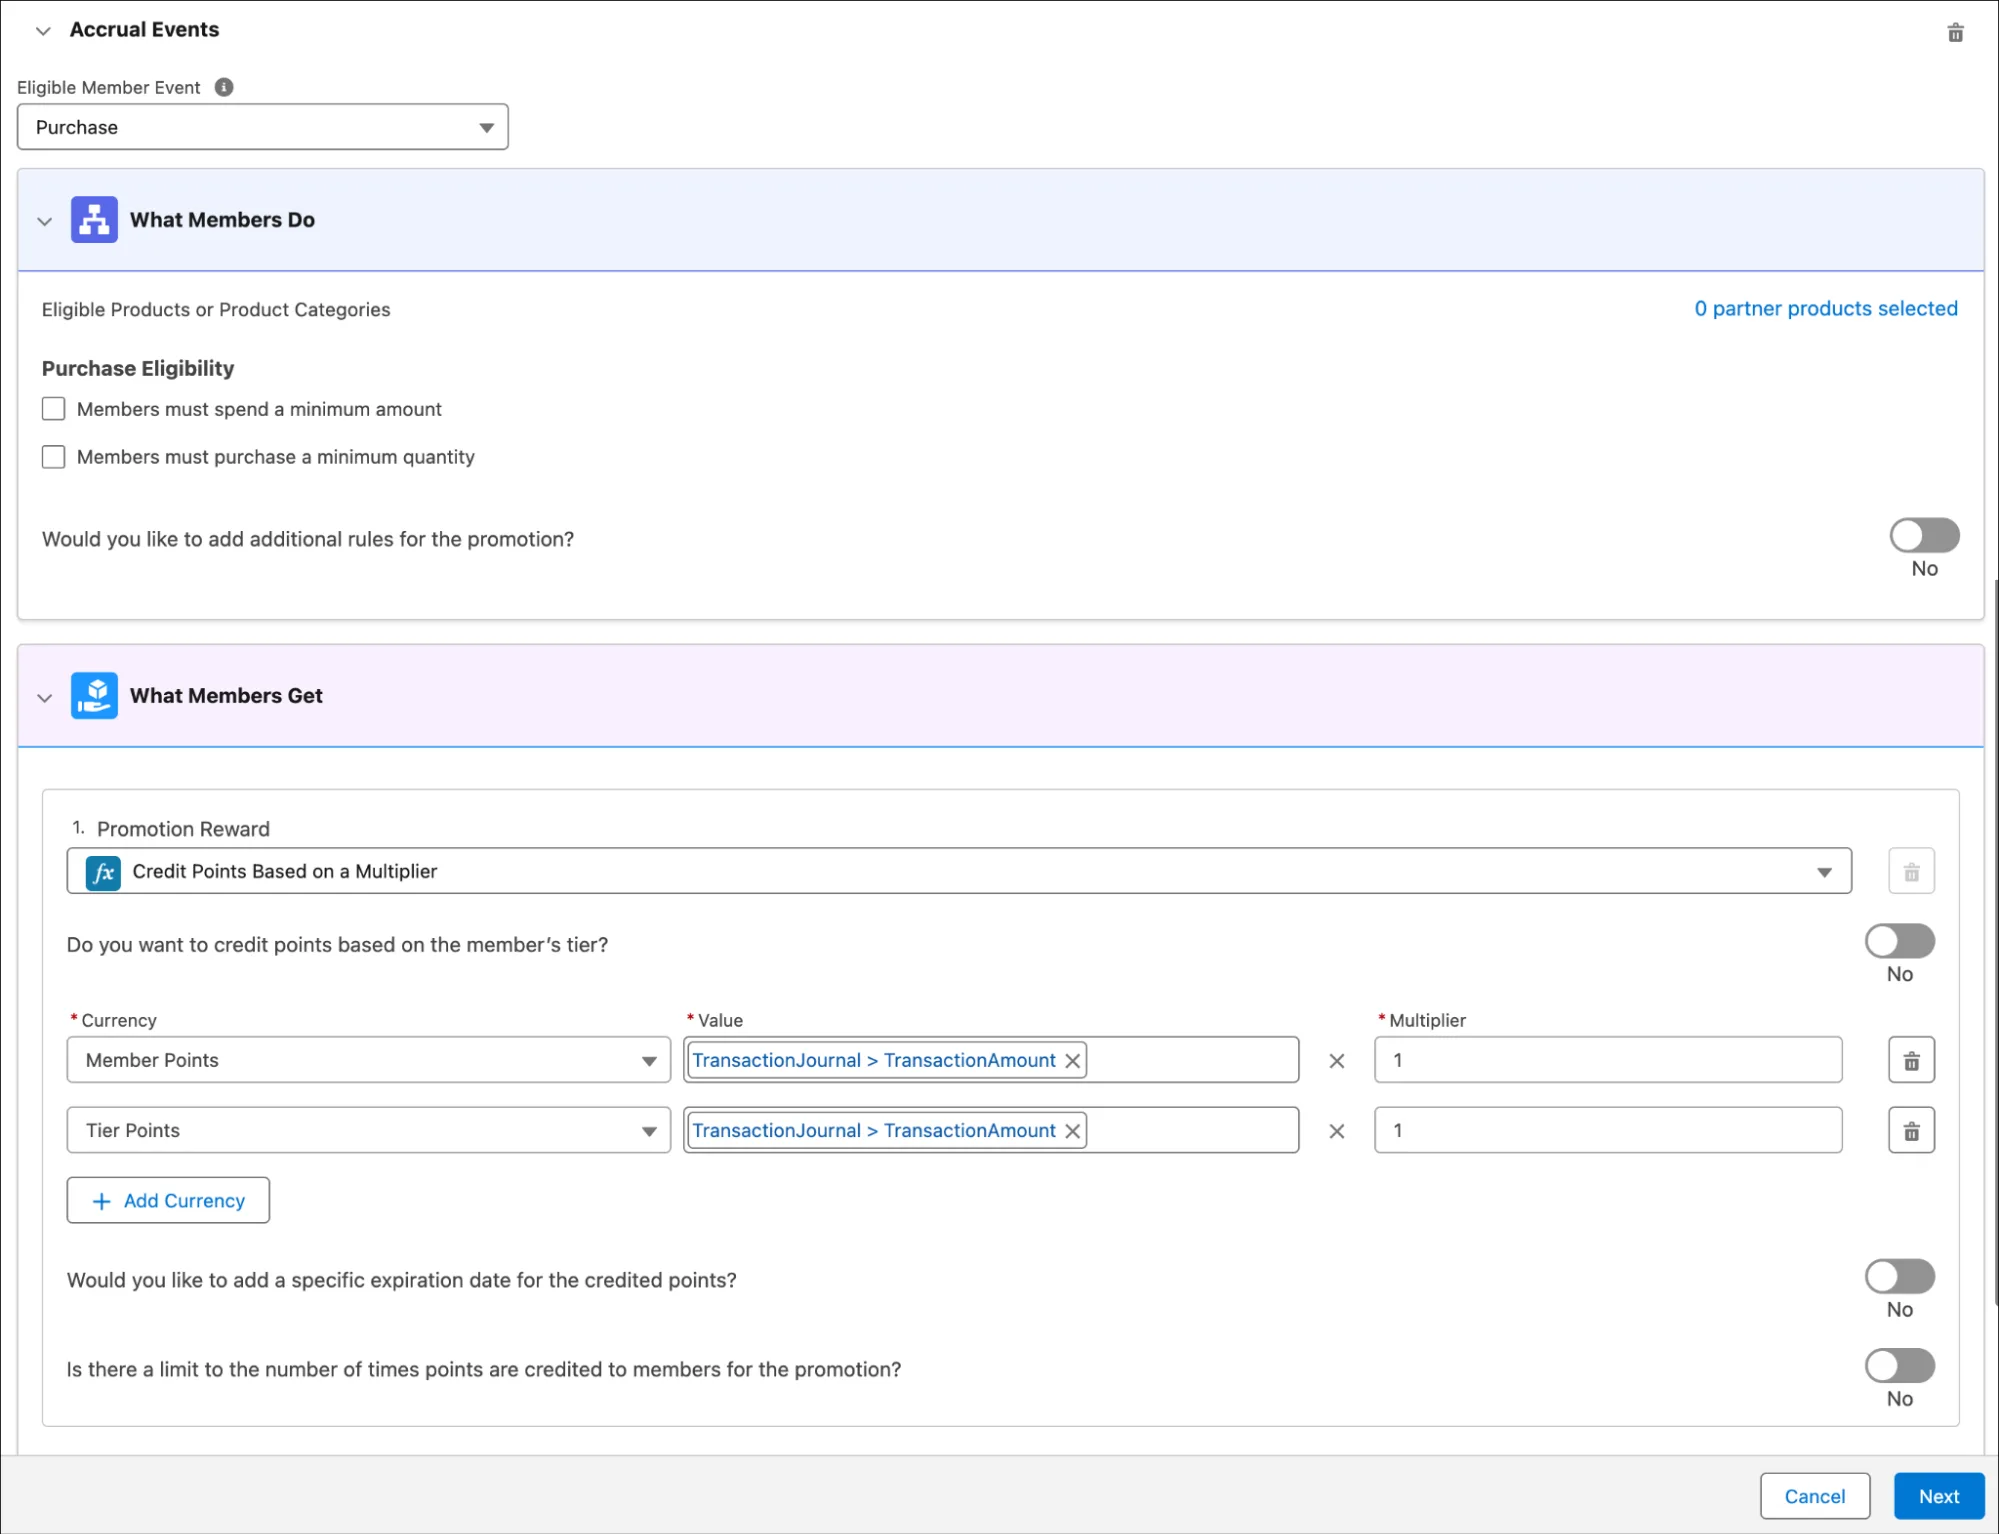Remove TransactionAmount tag from Member Points row

tap(1072, 1059)
